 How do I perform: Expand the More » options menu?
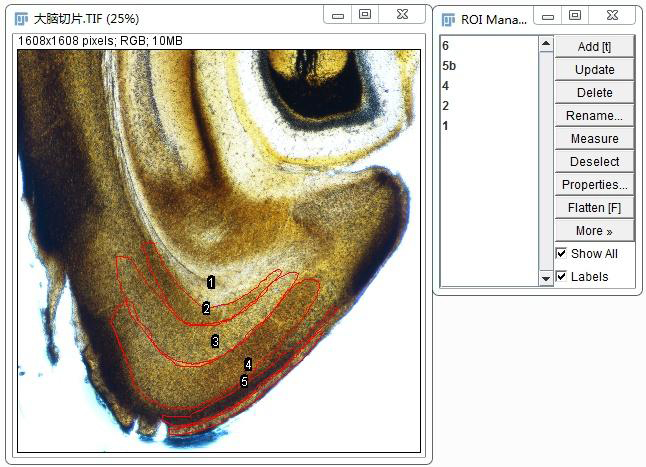click(x=594, y=230)
